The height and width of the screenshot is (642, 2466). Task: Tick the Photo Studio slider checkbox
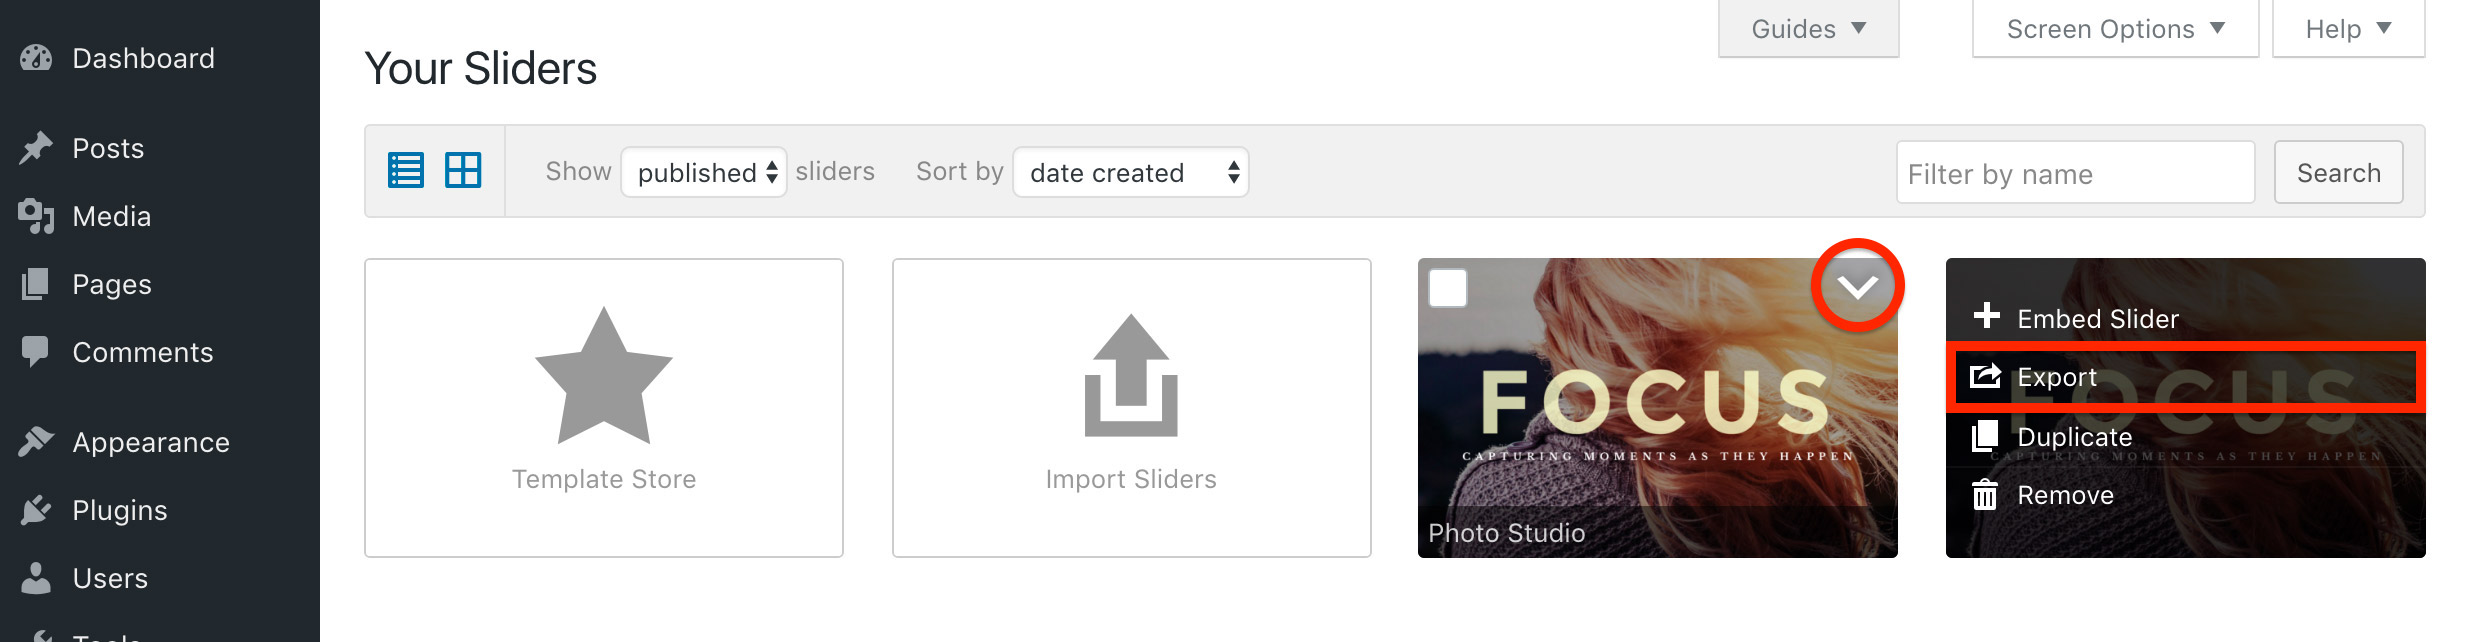tap(1447, 288)
